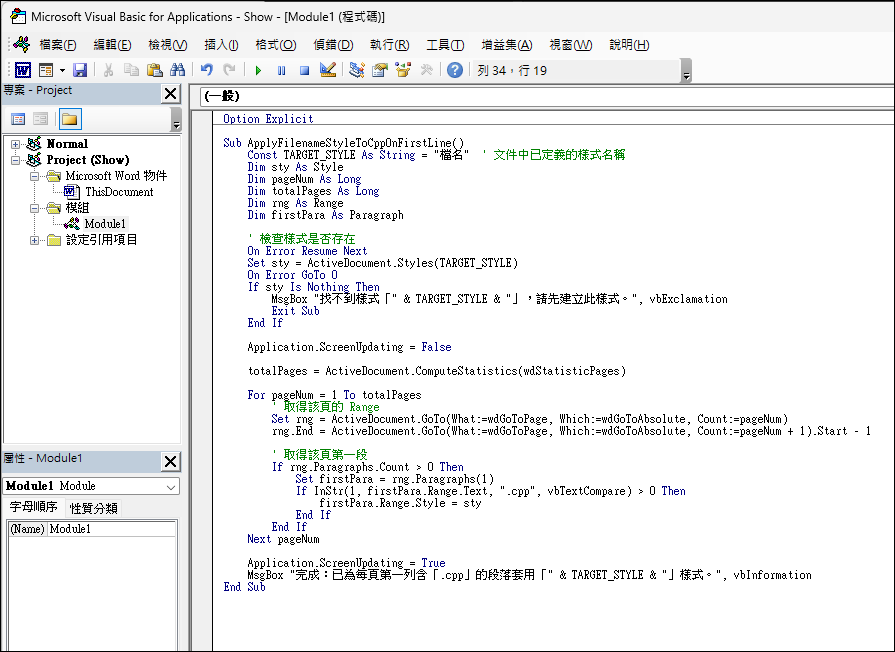Toggle Folders view in Project panel
895x652 pixels.
69,119
